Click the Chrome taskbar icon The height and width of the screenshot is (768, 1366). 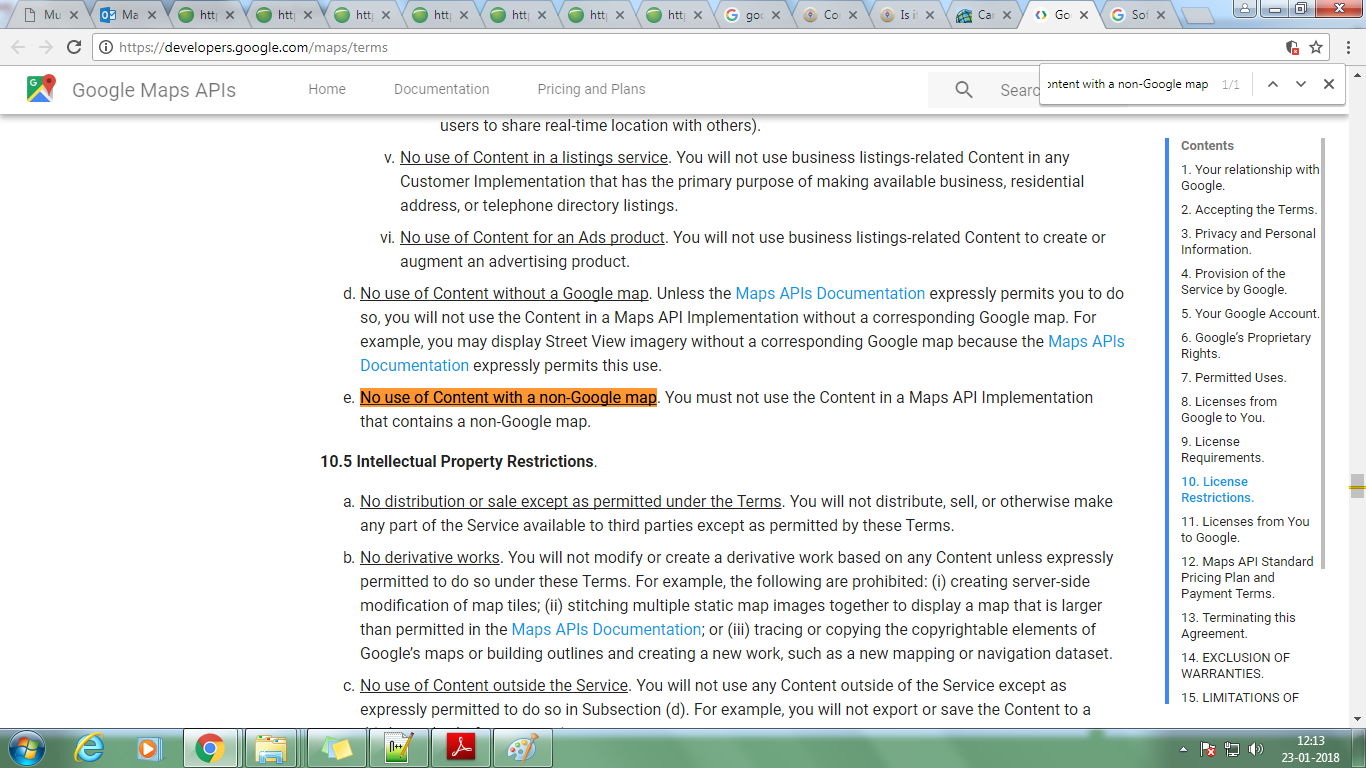point(209,748)
